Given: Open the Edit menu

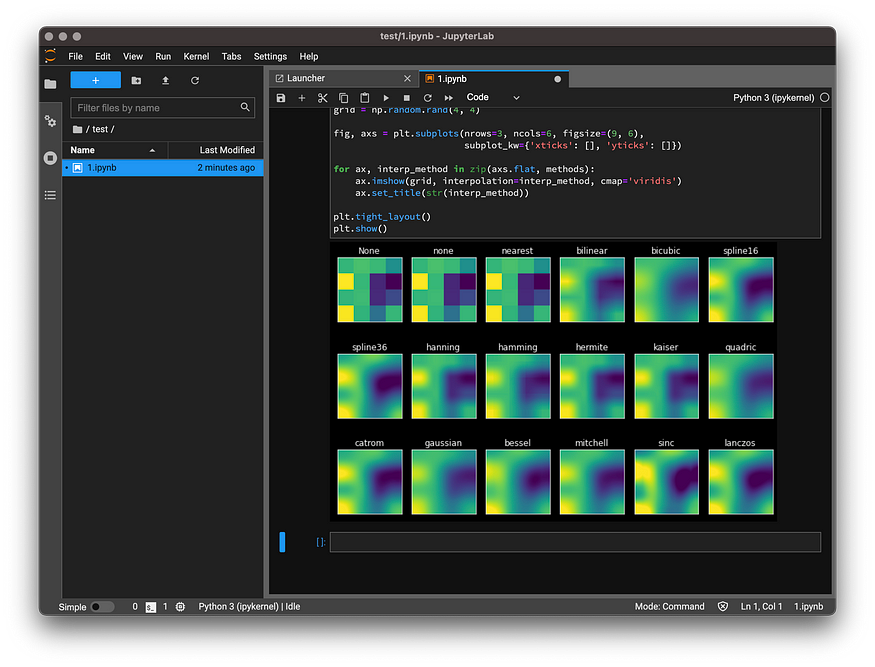Looking at the screenshot, I should click(103, 56).
